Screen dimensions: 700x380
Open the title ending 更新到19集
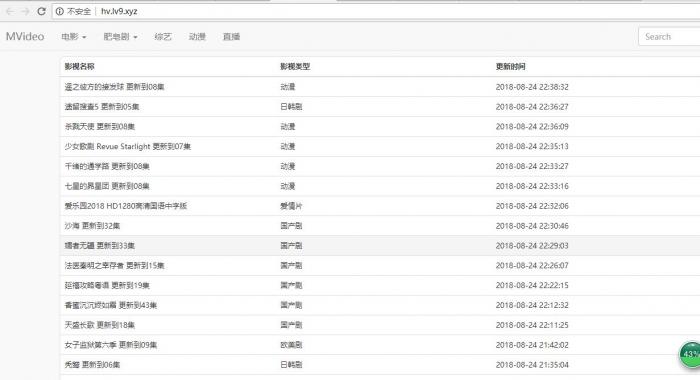point(107,285)
